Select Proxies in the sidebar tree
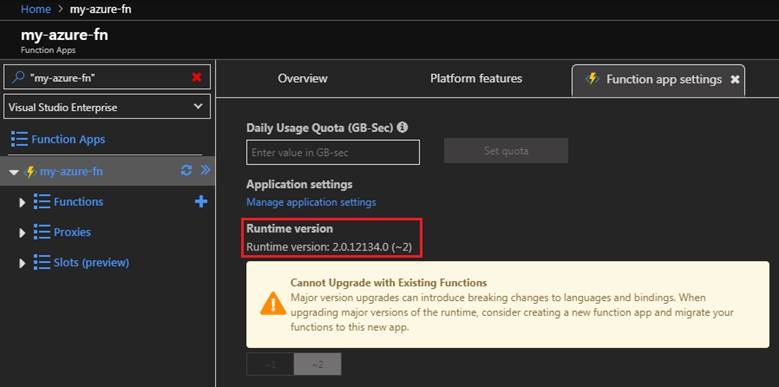Screen dimensions: 779x387 [x=72, y=232]
